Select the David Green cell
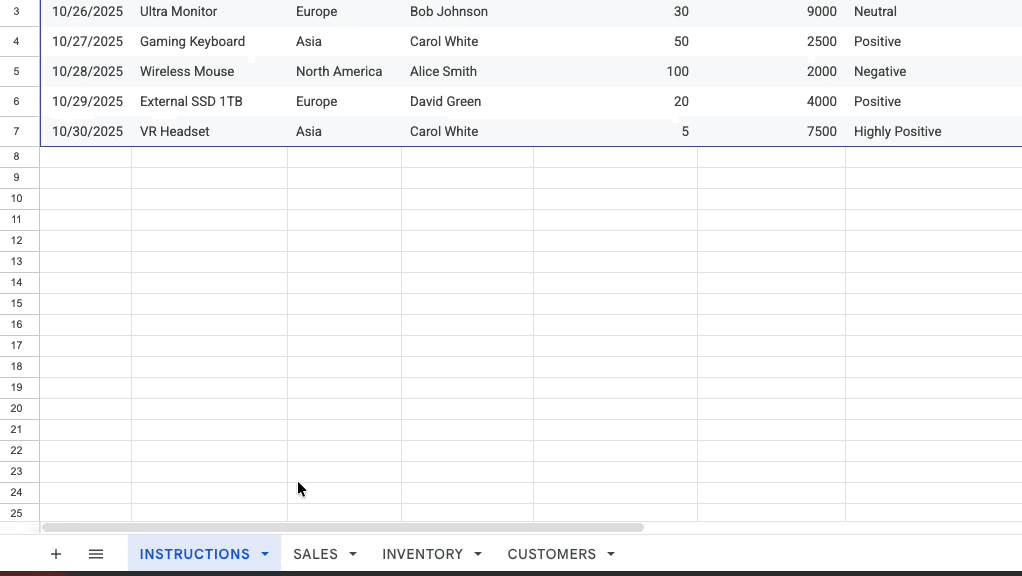Image resolution: width=1022 pixels, height=576 pixels. 467,102
